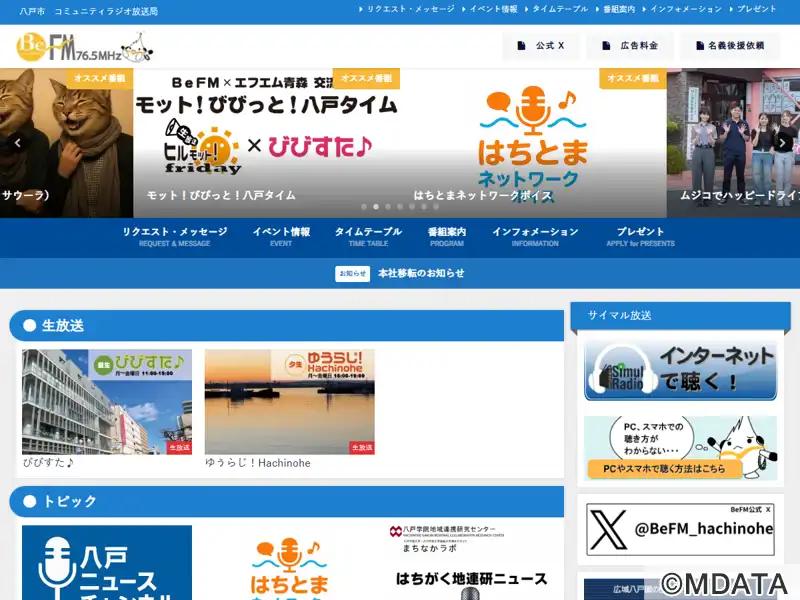Open the ムジコでハッピードライブ slide
Image resolution: width=800 pixels, height=600 pixels.
(x=733, y=143)
